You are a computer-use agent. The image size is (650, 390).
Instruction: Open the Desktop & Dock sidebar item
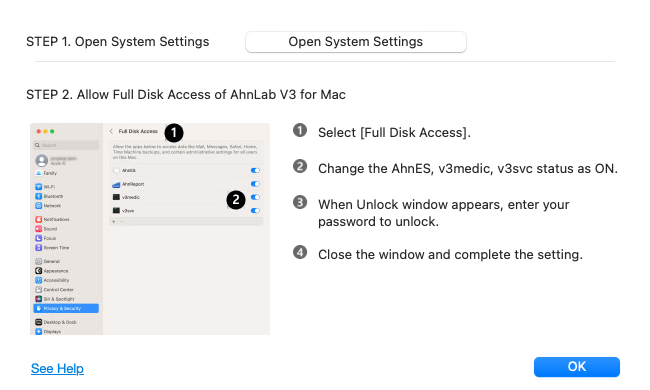click(x=56, y=322)
